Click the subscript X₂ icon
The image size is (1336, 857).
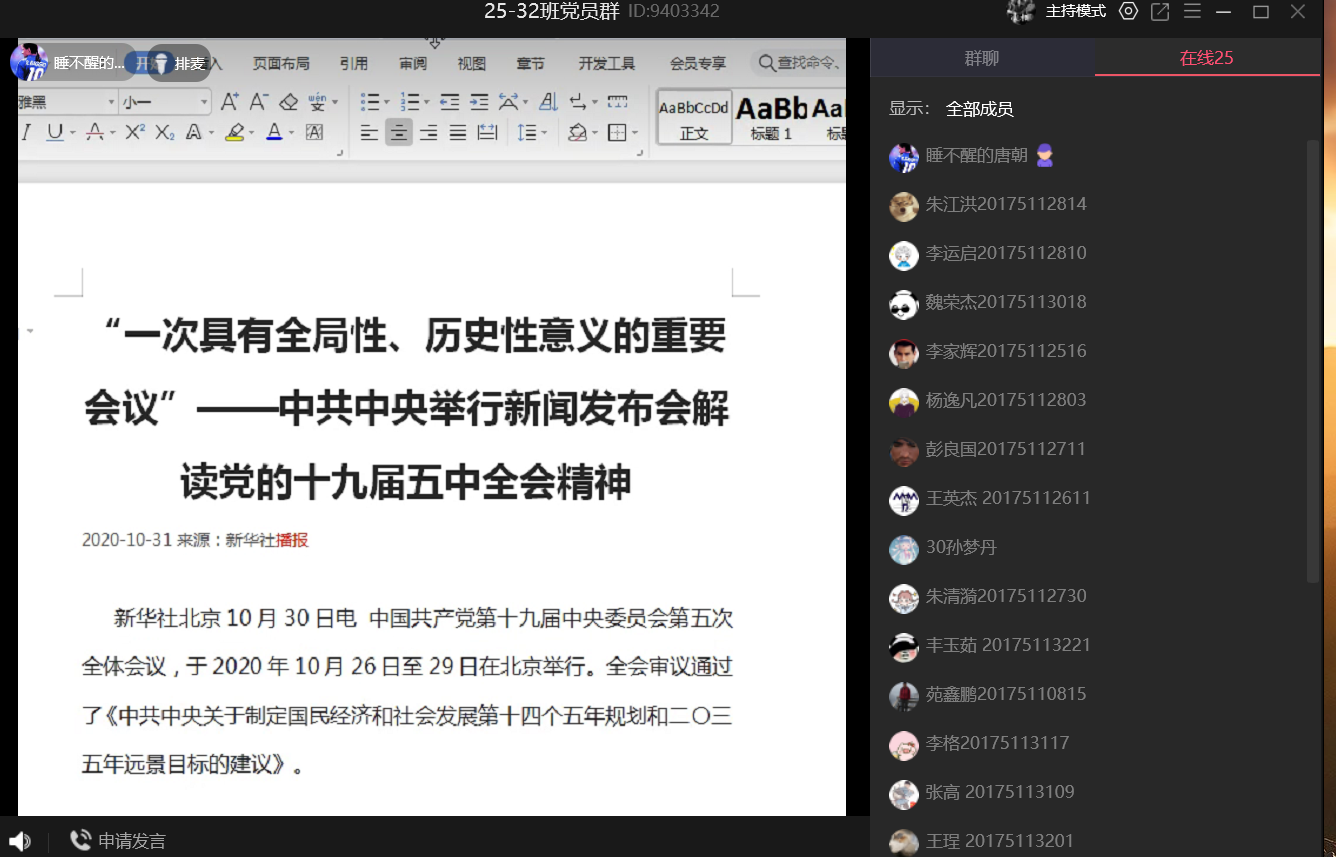coord(165,132)
